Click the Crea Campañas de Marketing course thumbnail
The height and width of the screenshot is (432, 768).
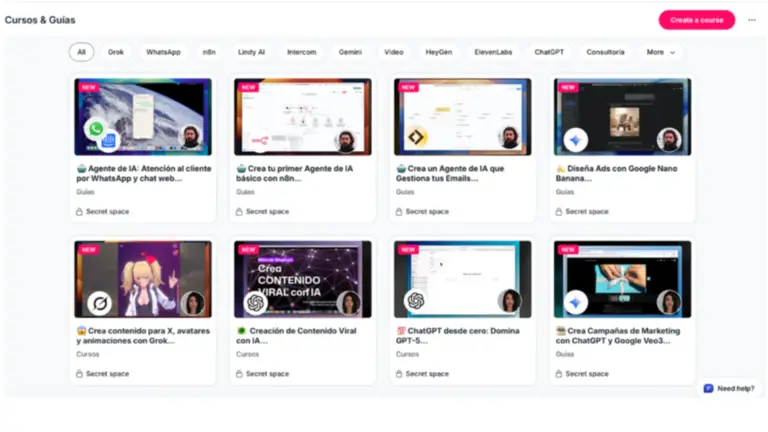tap(622, 278)
